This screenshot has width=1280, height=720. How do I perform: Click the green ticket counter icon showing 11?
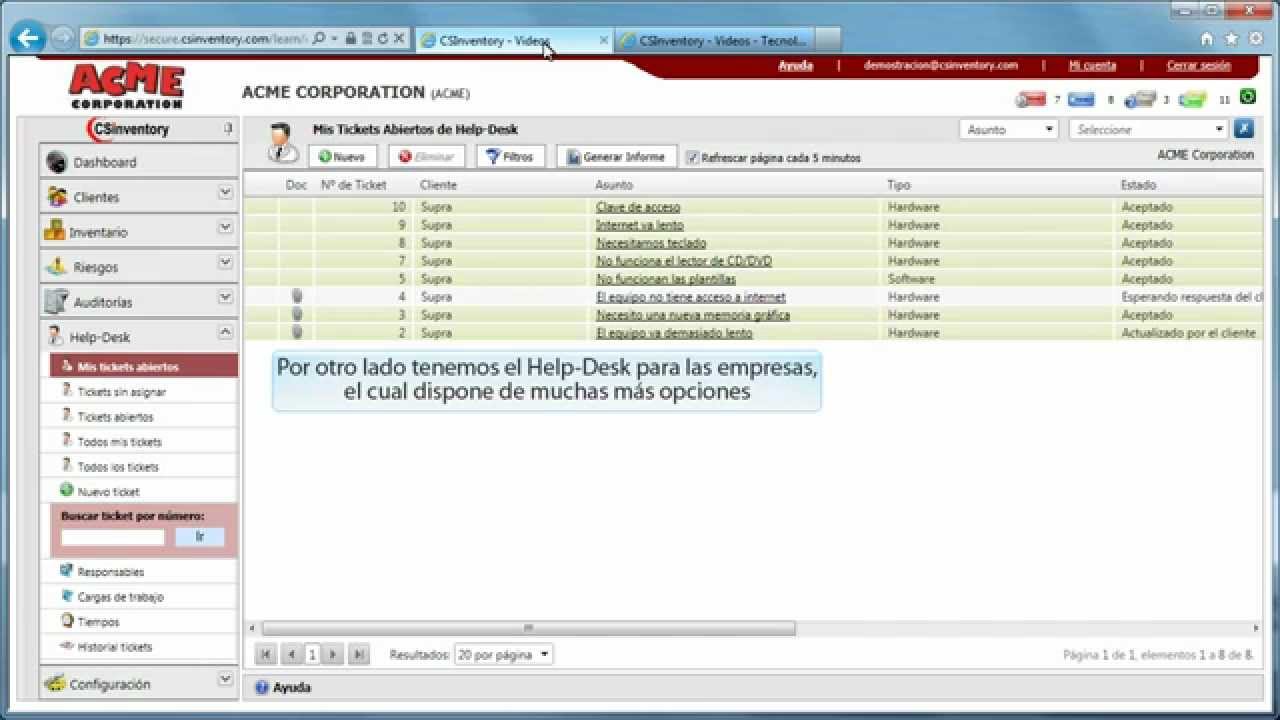(x=1193, y=99)
